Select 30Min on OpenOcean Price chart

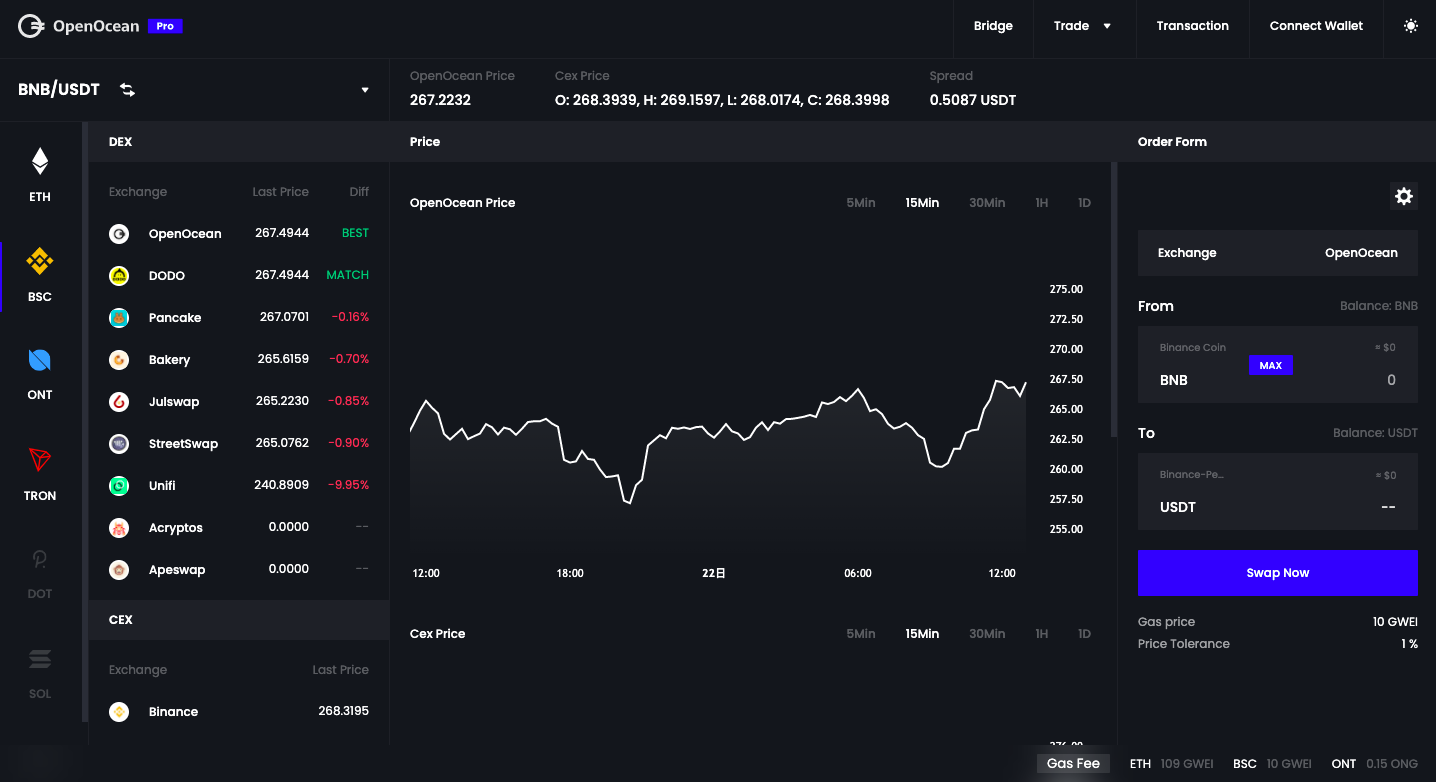987,203
